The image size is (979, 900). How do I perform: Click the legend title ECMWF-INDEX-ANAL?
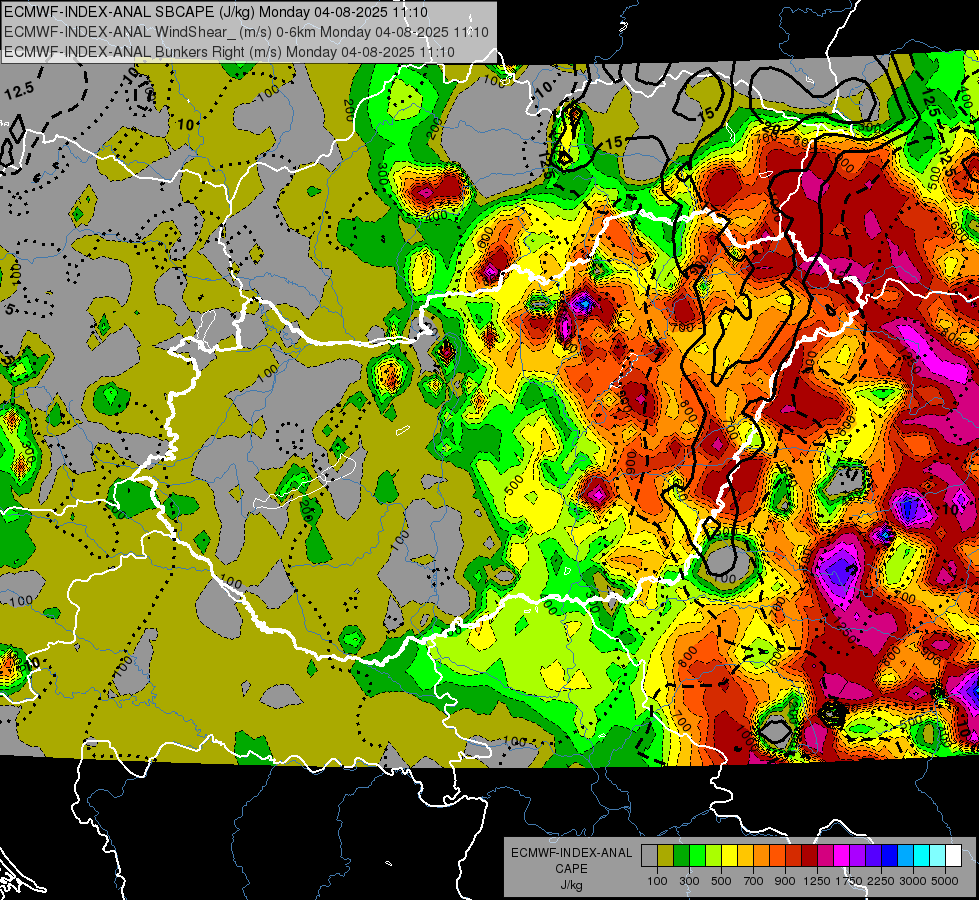pos(572,853)
